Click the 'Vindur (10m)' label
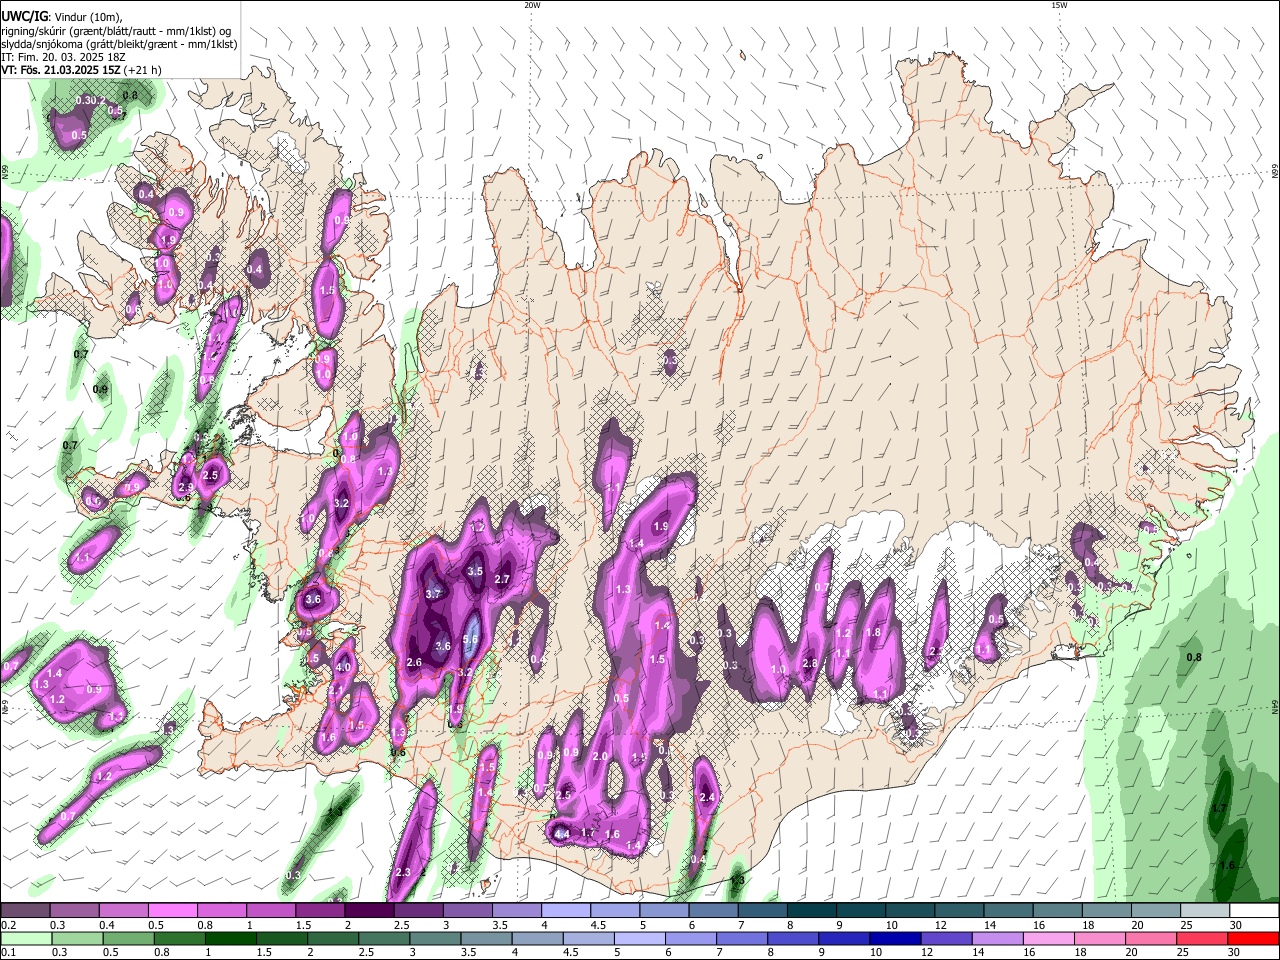The image size is (1280, 960). 89,17
